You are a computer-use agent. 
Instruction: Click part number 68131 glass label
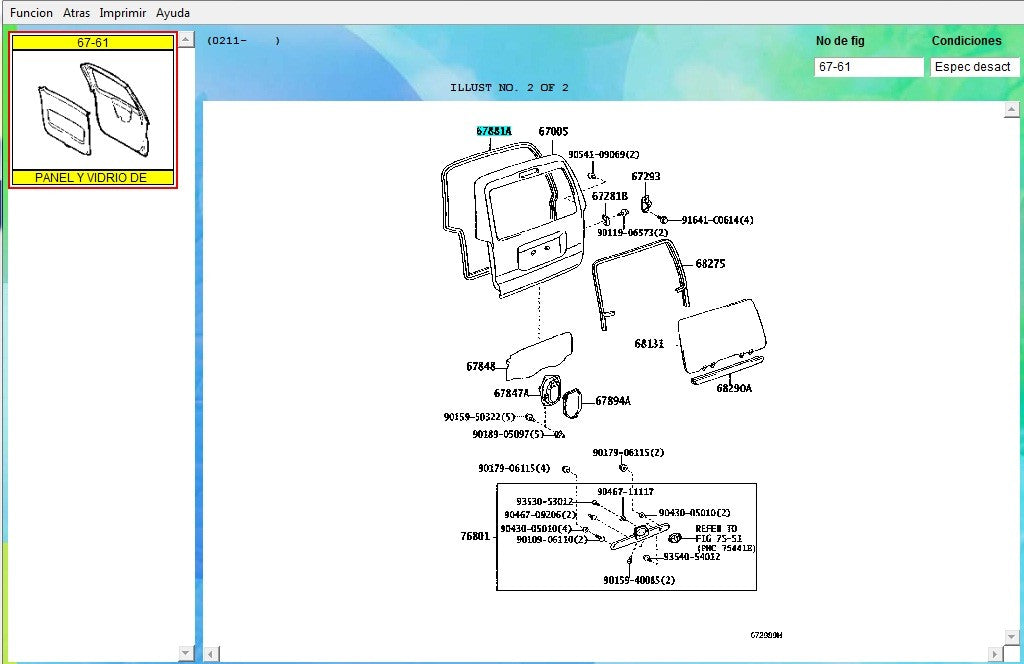click(x=649, y=343)
